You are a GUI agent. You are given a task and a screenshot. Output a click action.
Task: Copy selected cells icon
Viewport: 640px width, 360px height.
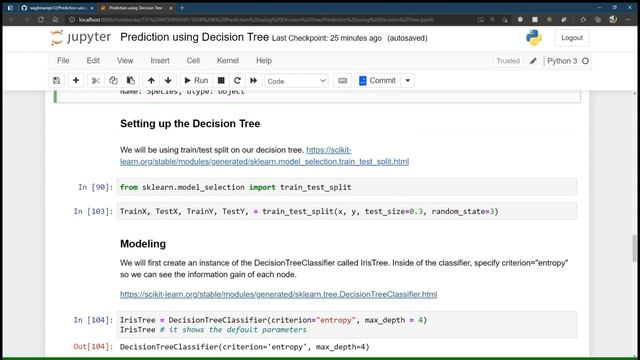pyautogui.click(x=113, y=81)
